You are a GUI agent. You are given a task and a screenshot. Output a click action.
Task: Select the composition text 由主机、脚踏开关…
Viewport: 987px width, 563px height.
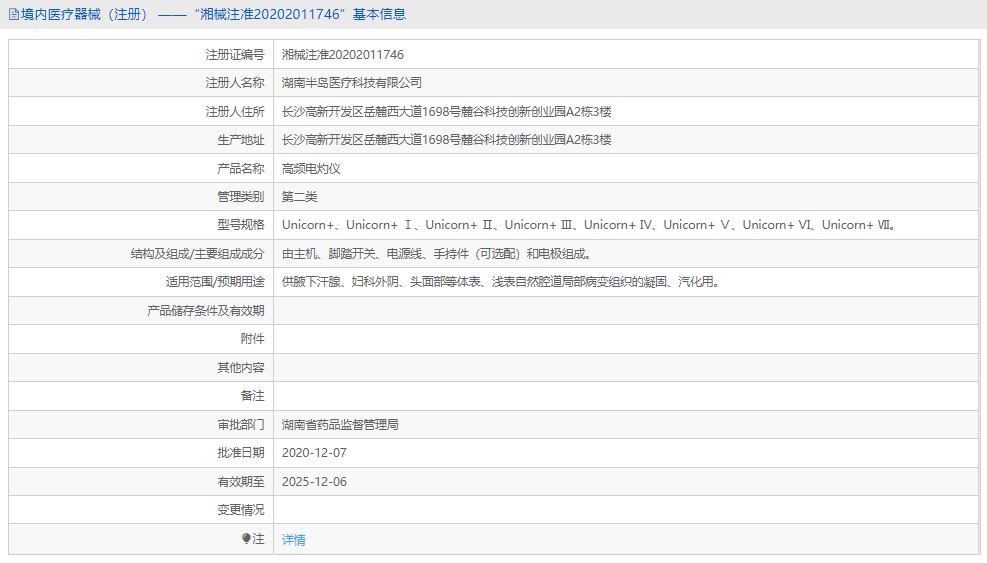point(436,254)
